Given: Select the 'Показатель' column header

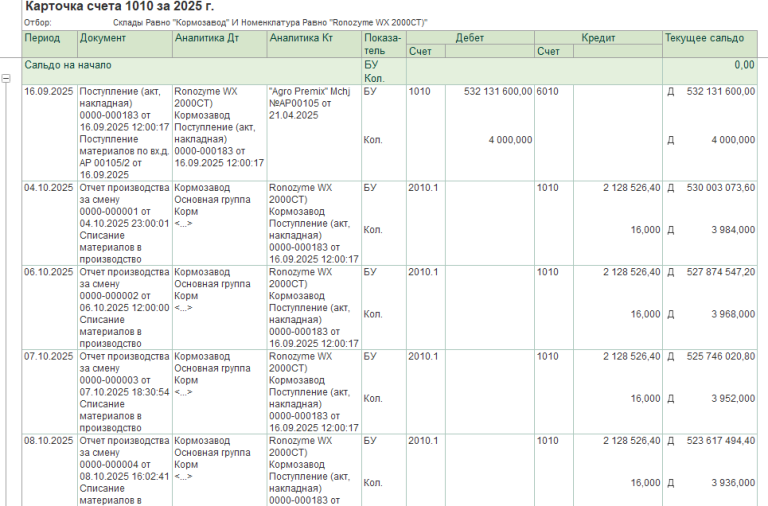Looking at the screenshot, I should pyautogui.click(x=384, y=44).
